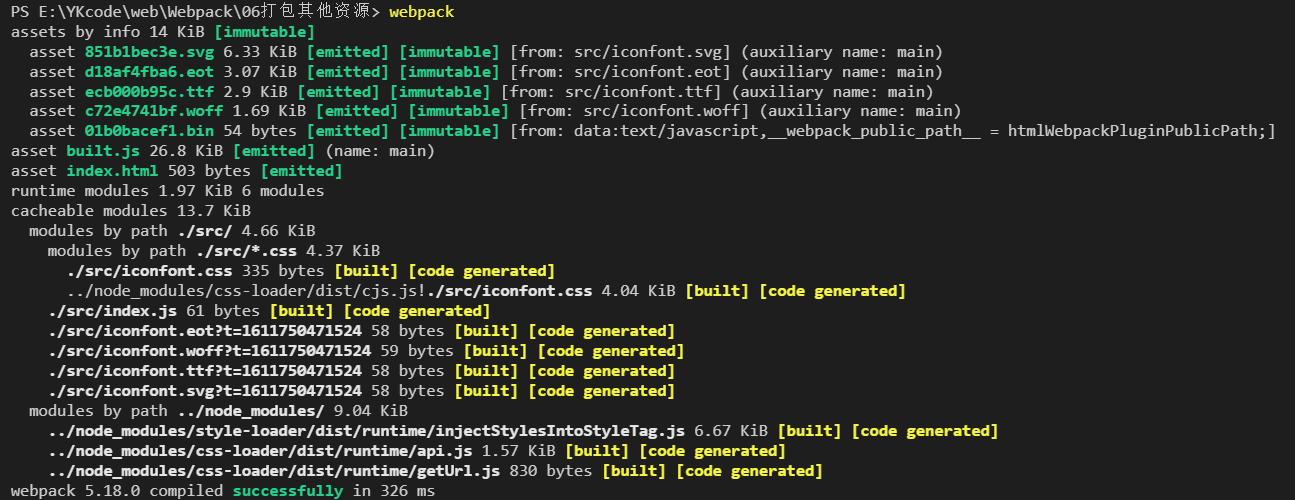Click the '../node_modules/' path with 9.04 KiB
This screenshot has width=1295, height=500.
[251, 411]
